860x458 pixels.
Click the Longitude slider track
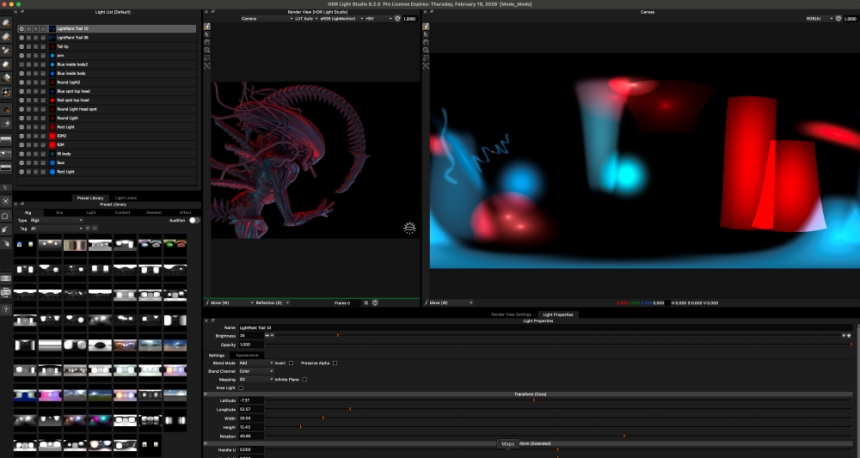[x=558, y=409]
